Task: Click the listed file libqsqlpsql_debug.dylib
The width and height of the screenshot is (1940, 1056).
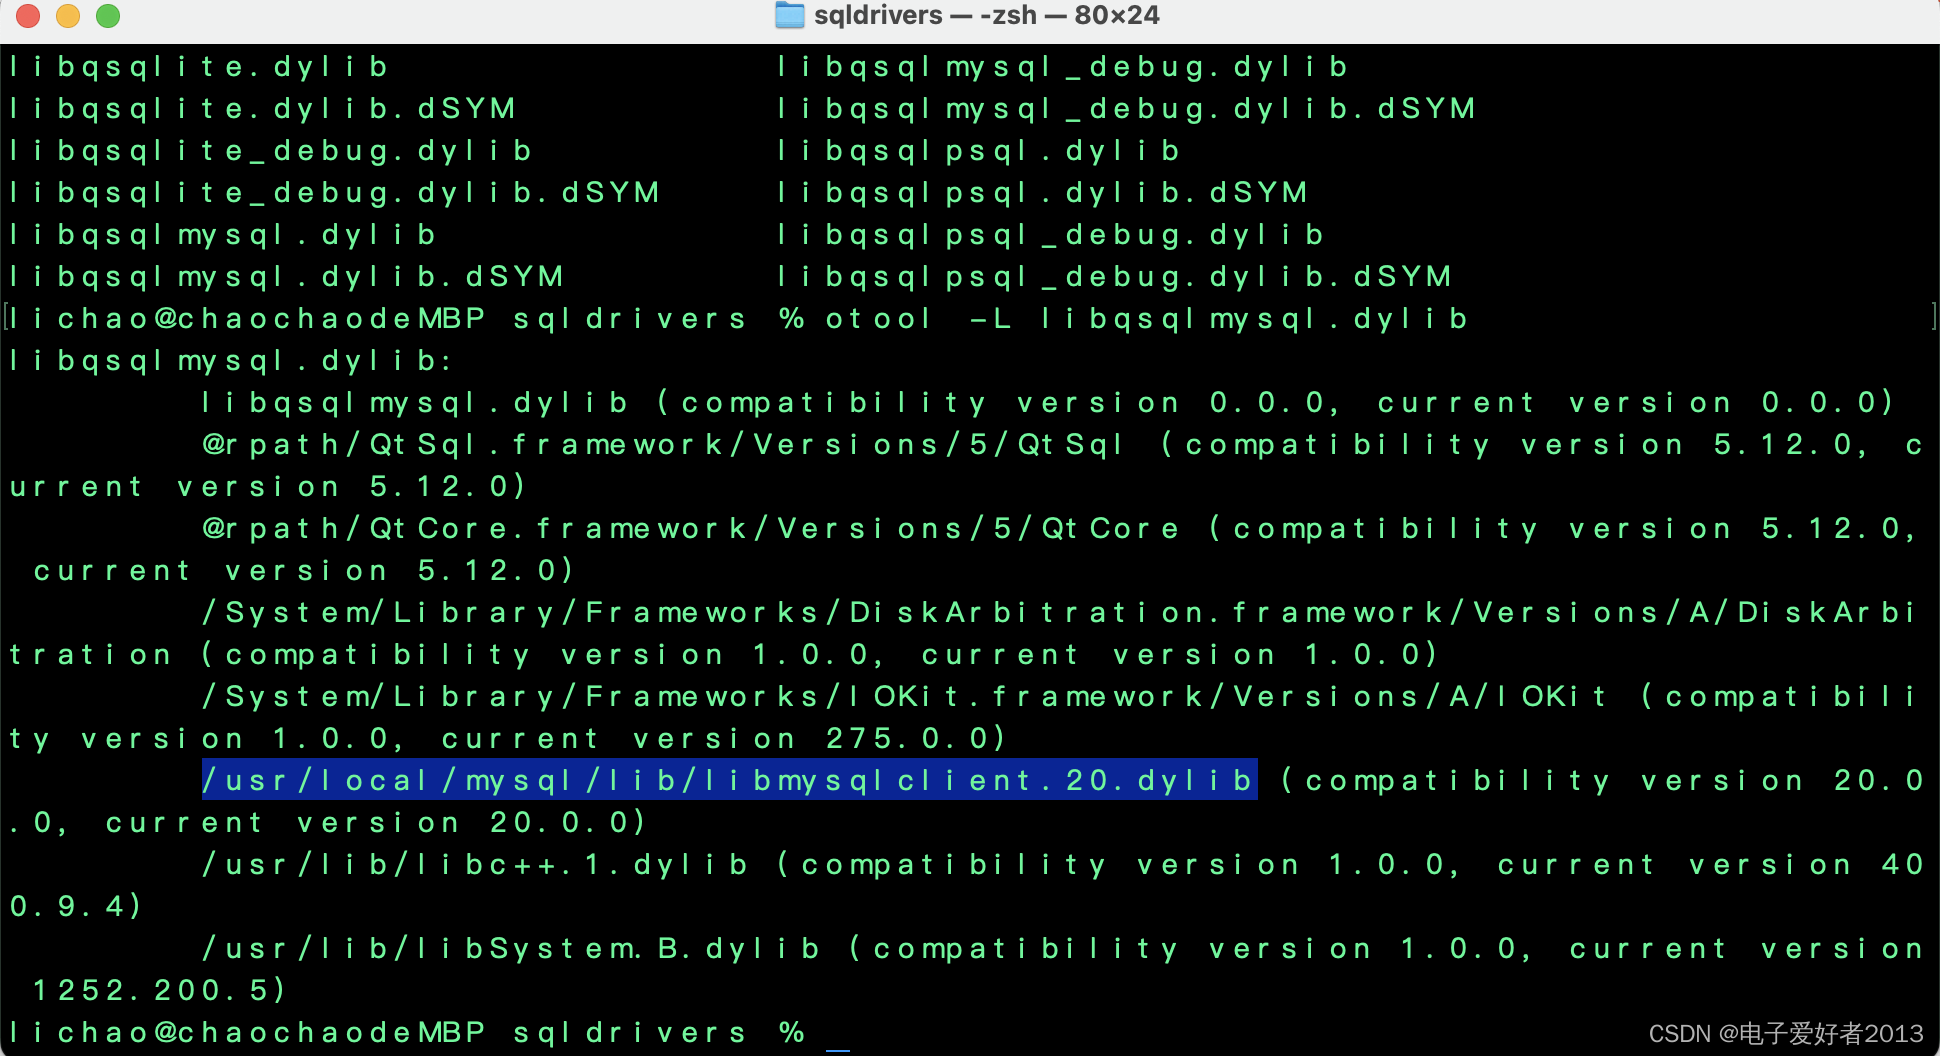Action: 1050,235
